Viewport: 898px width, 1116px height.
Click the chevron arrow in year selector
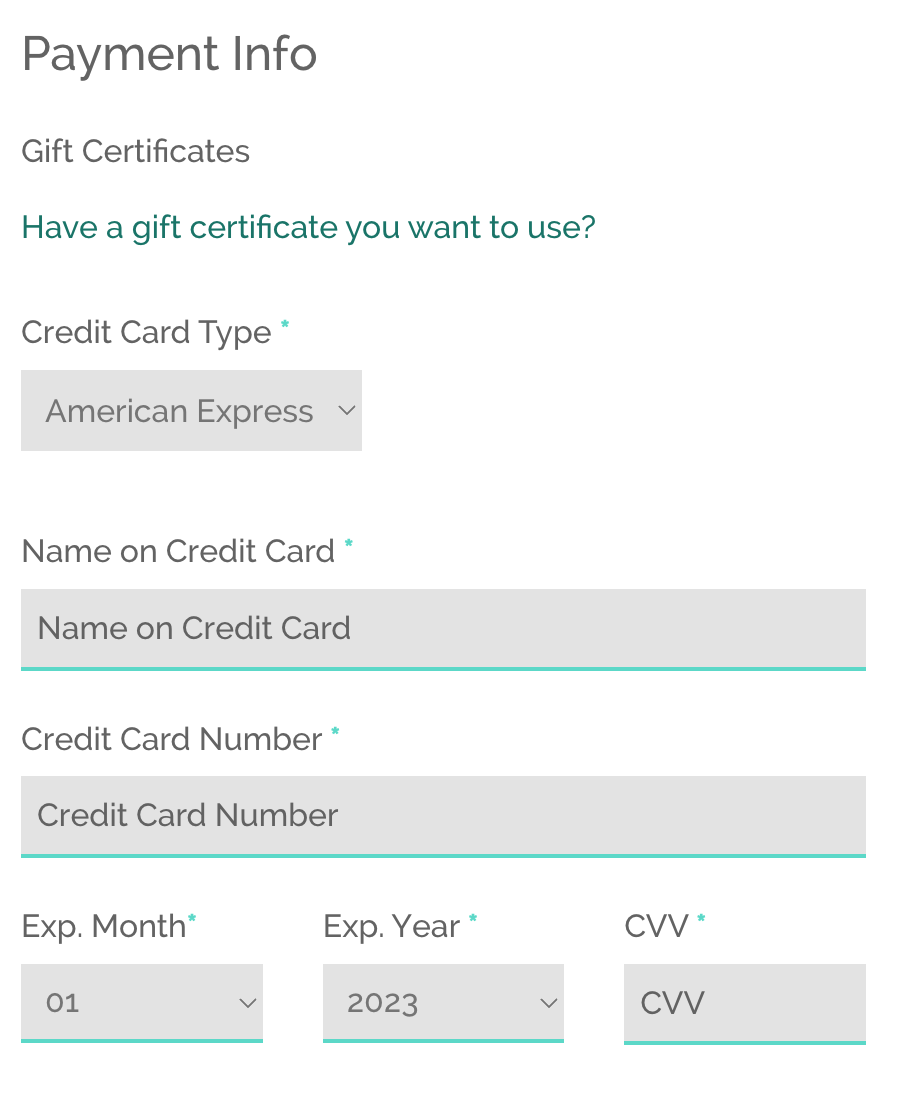548,1002
